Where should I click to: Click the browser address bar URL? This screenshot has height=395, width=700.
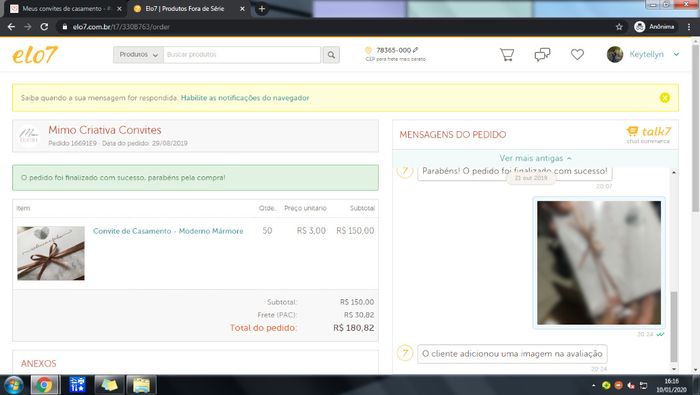(x=121, y=27)
